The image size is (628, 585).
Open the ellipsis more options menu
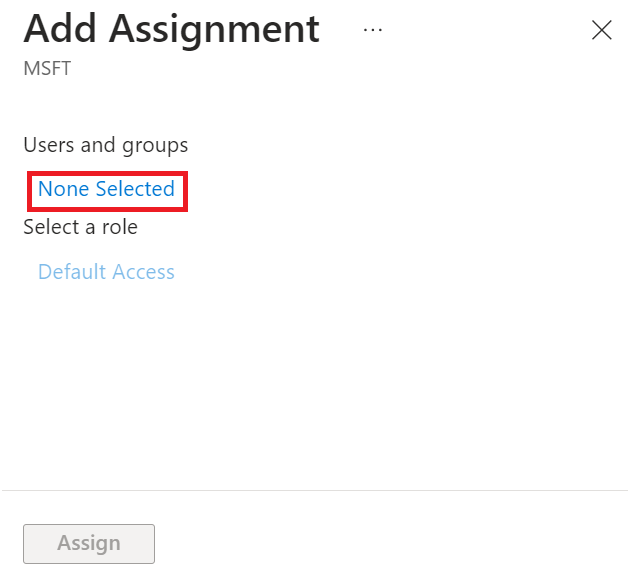coord(373,30)
